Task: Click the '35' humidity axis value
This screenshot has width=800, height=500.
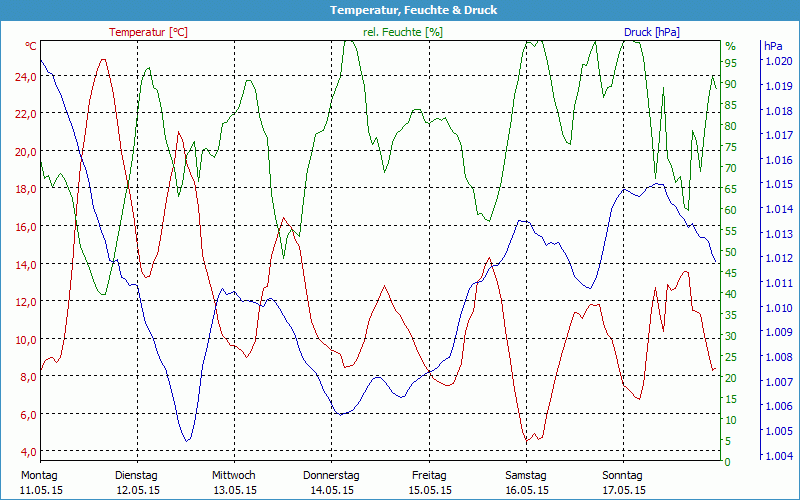Action: [x=731, y=315]
